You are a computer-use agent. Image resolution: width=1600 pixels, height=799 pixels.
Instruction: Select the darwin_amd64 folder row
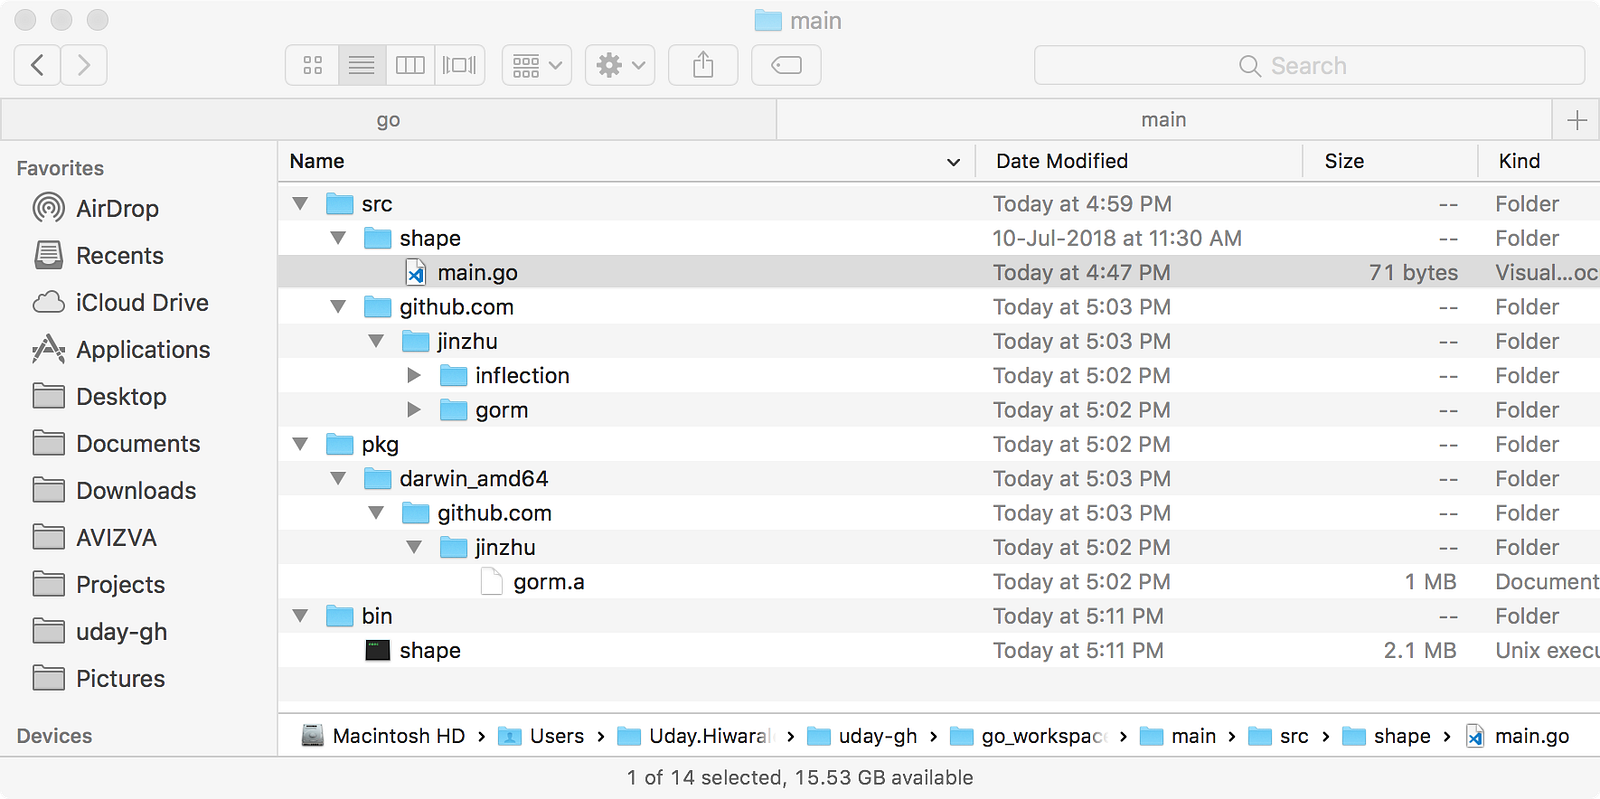pos(939,479)
